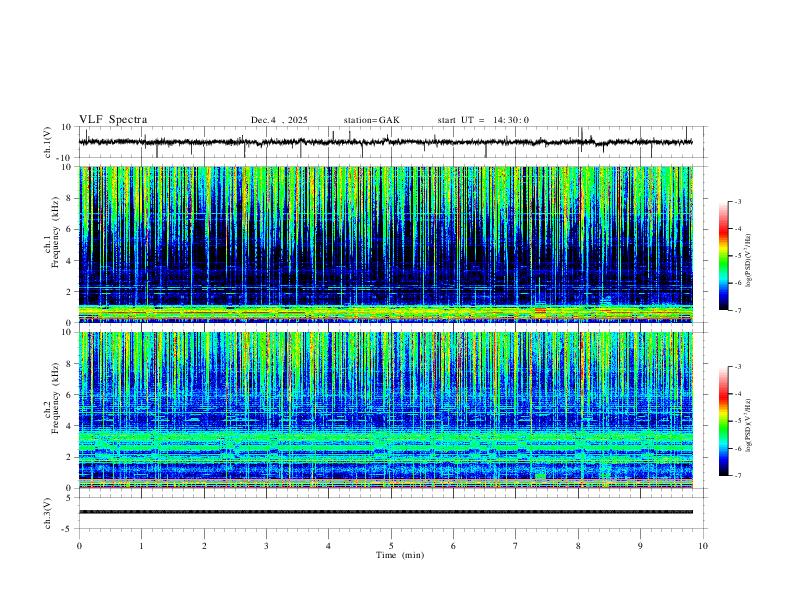The height and width of the screenshot is (612, 792).
Task: Select the "start UT = 14:30:0" text
Action: coord(483,120)
